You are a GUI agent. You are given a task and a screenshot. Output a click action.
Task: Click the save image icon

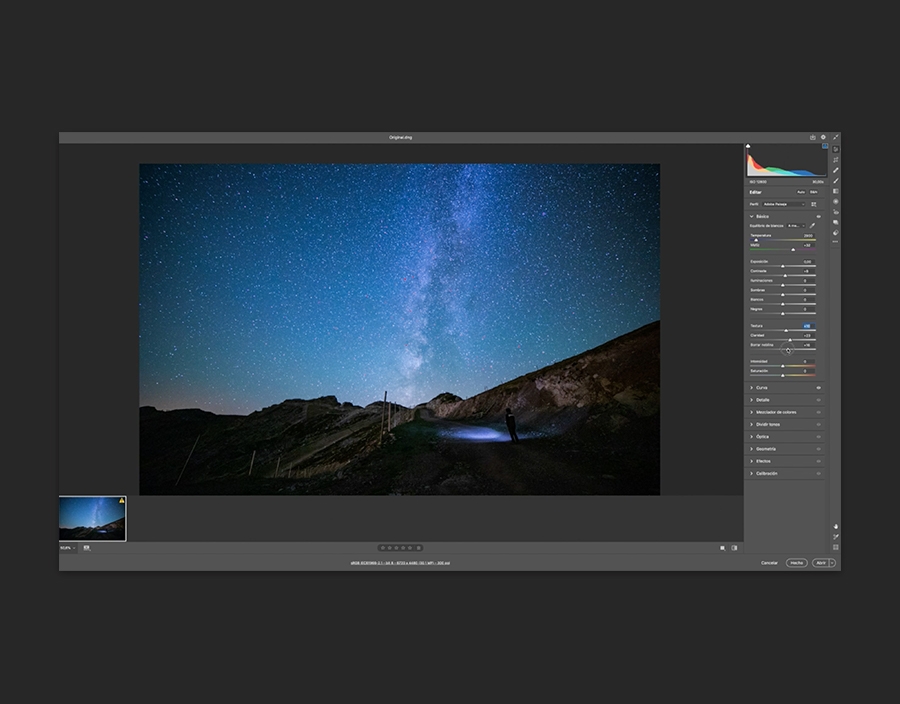[813, 137]
